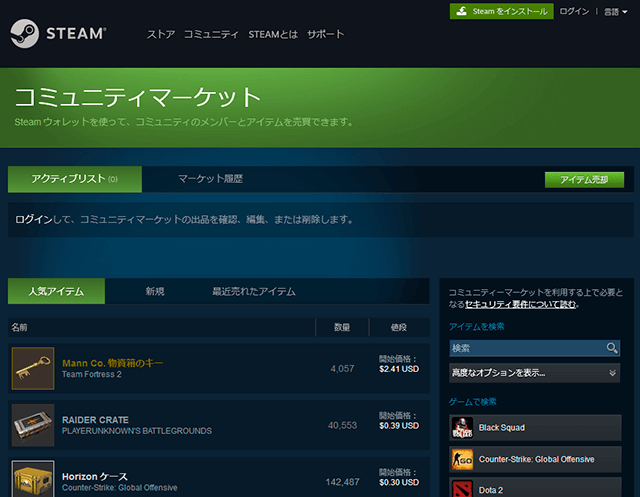Click the bold ログイン link in the notice
The width and height of the screenshot is (640, 497).
(33, 220)
